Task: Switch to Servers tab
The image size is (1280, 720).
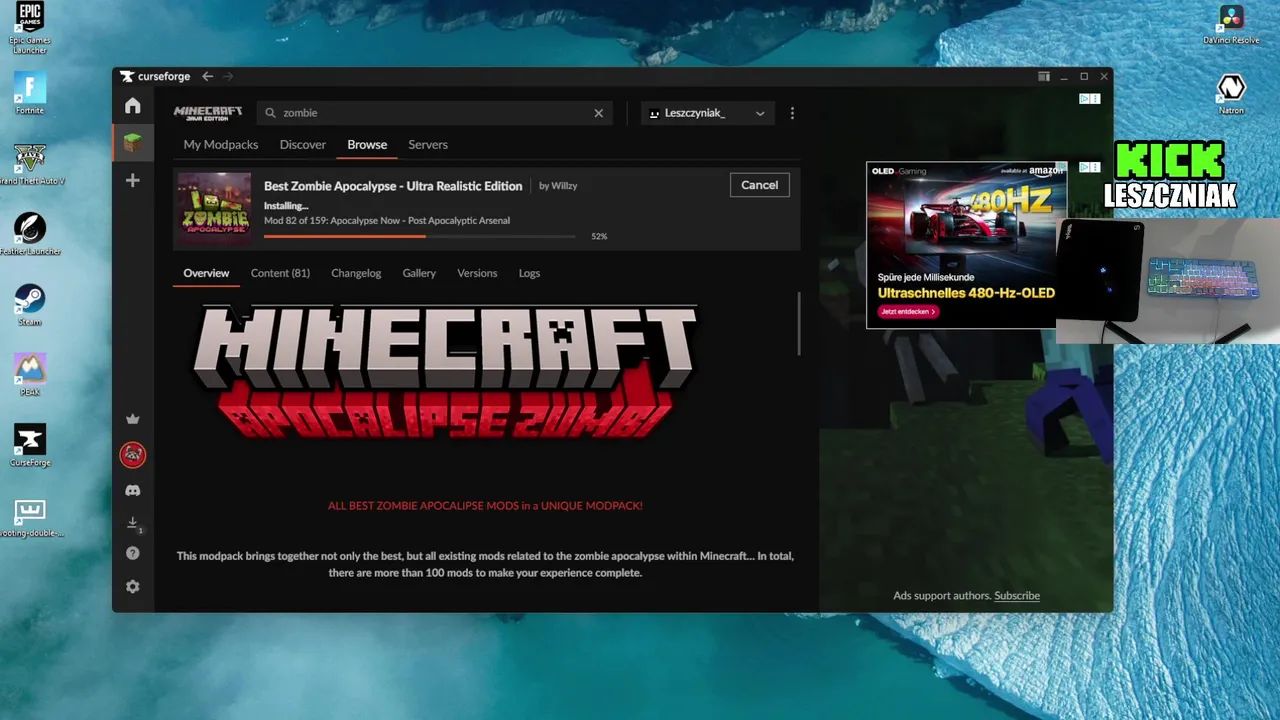Action: 428,145
